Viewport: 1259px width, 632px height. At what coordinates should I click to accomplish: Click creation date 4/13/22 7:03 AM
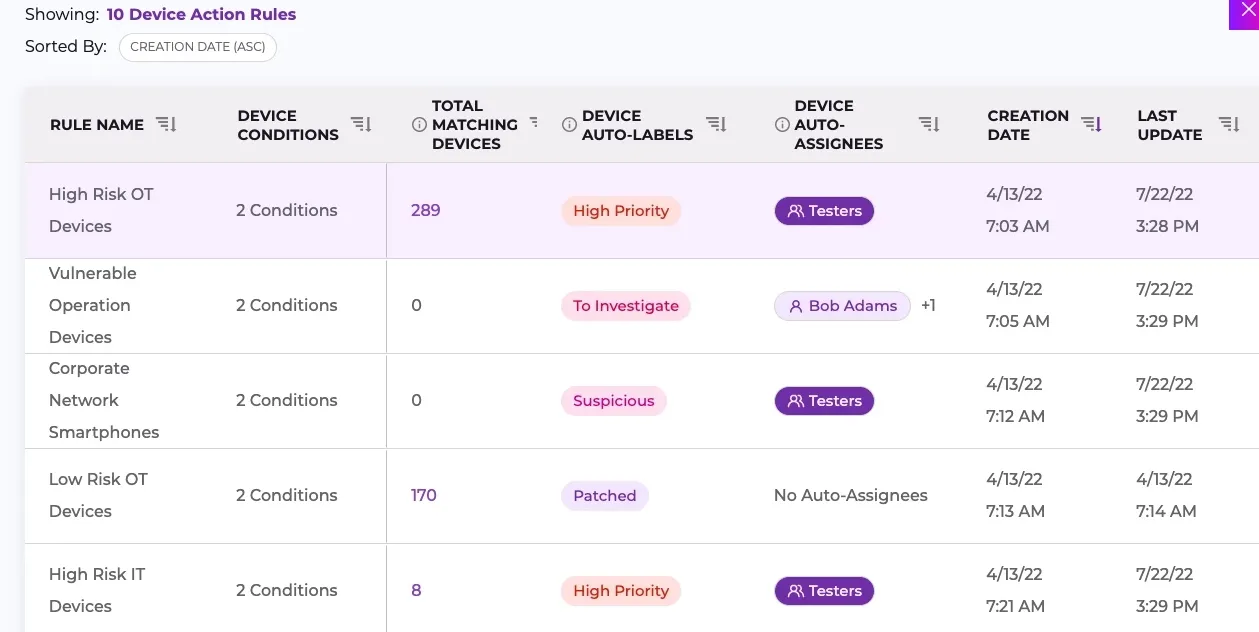1018,210
